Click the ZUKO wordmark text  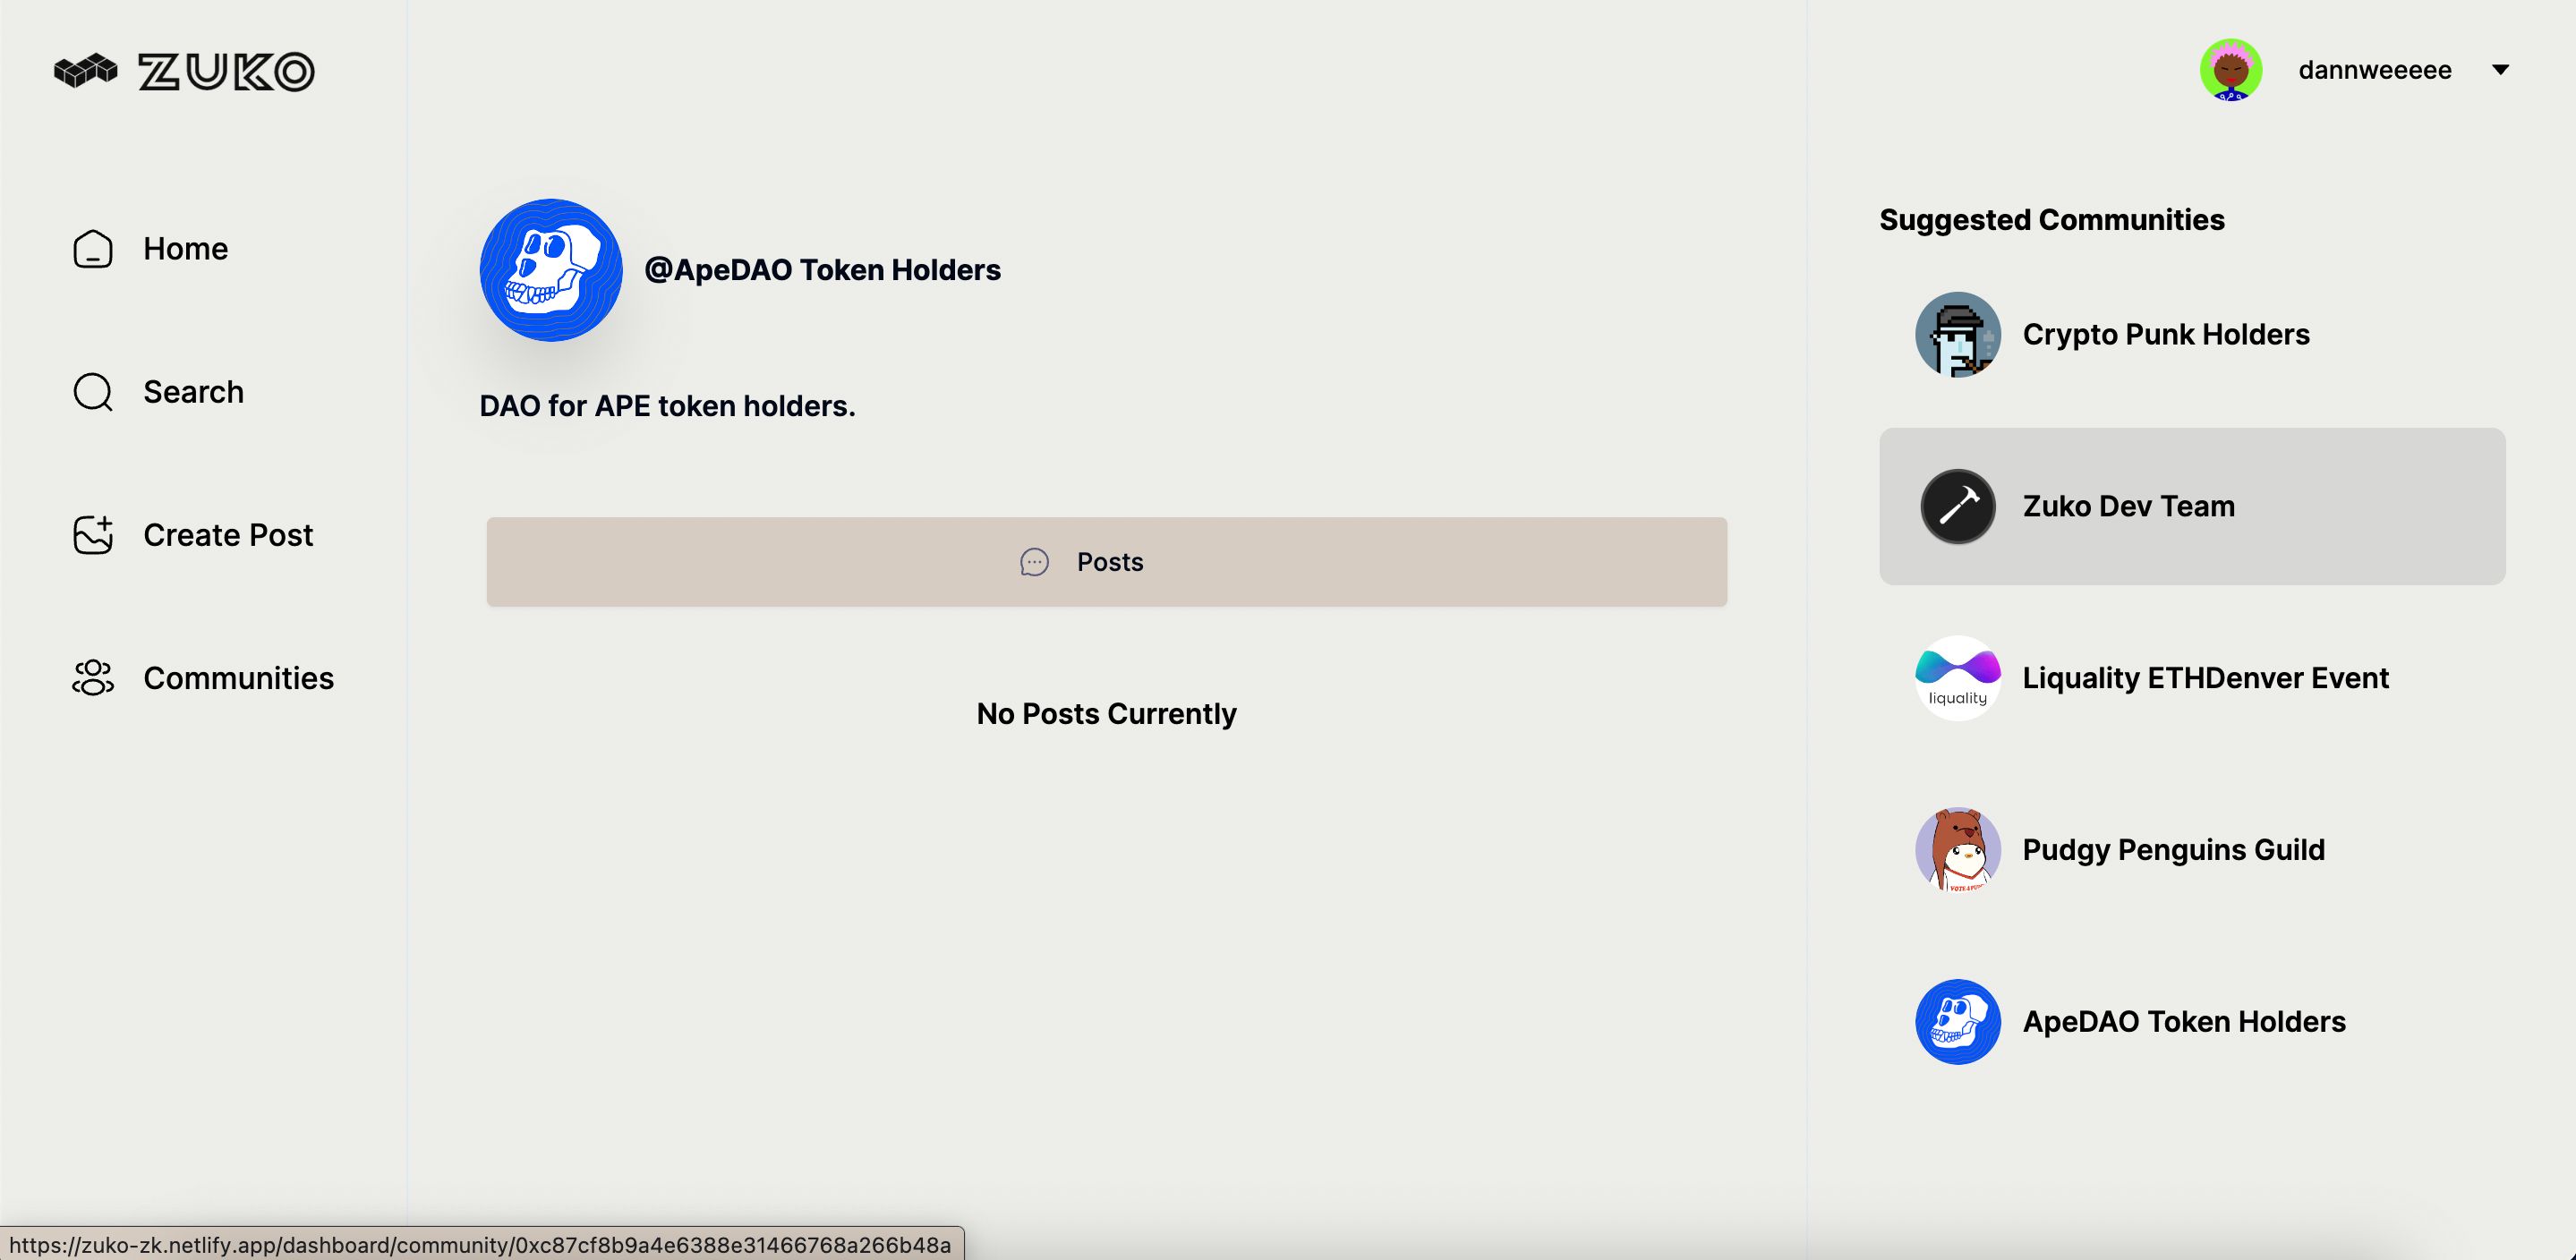point(226,71)
